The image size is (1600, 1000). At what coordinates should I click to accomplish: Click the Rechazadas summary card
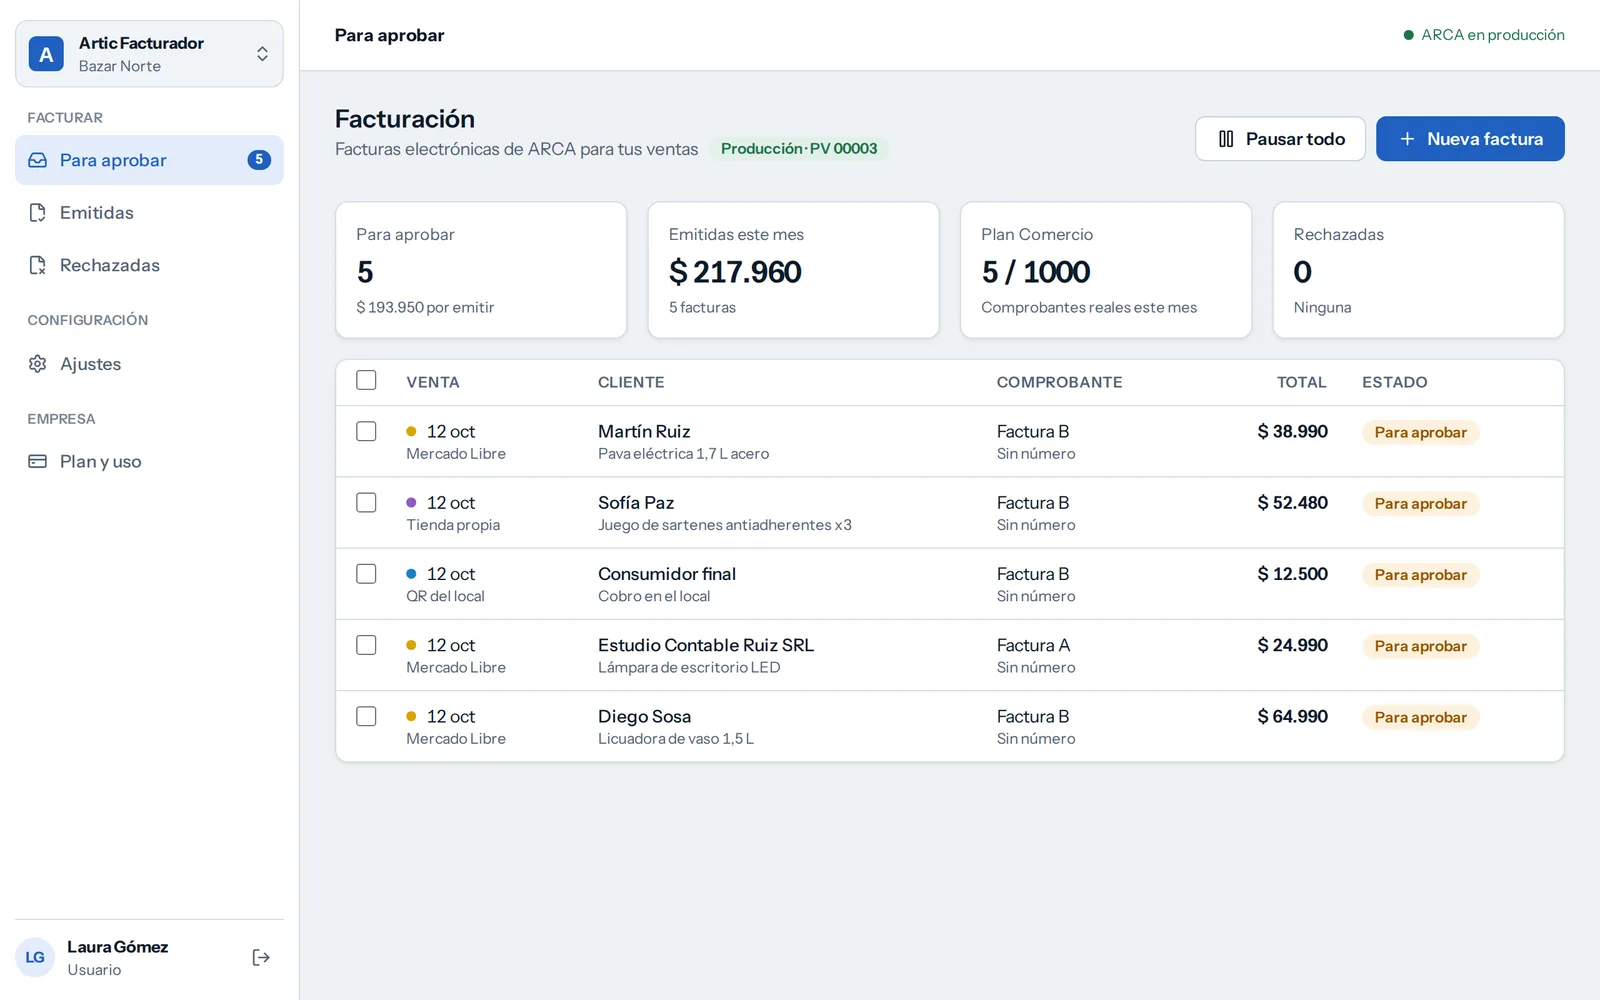point(1418,270)
